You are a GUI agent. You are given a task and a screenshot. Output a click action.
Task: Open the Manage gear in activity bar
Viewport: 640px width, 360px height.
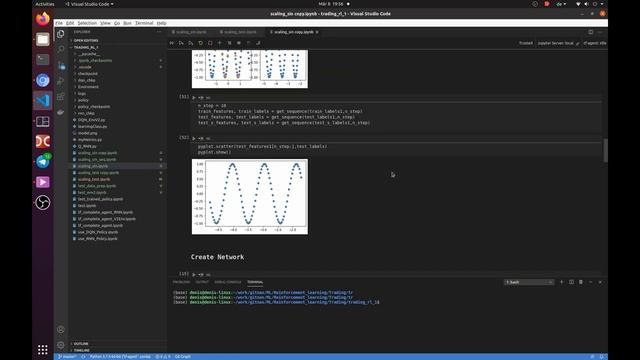coord(60,345)
